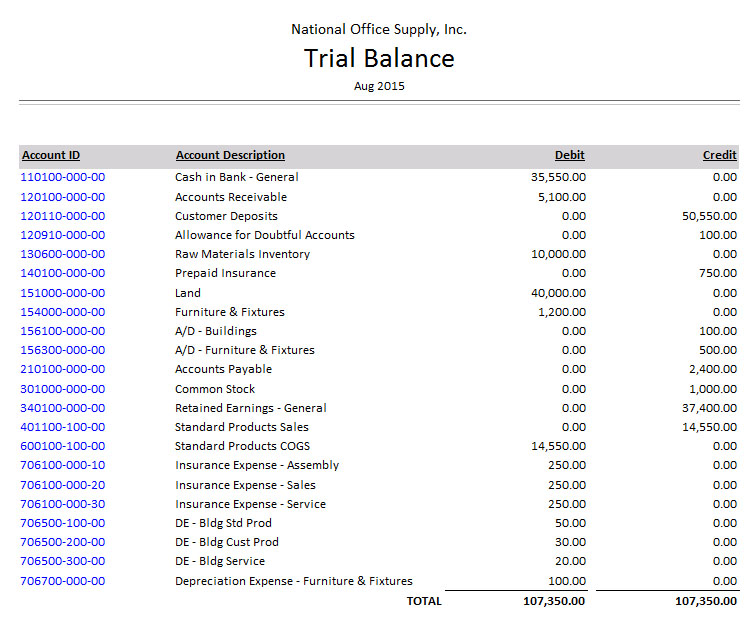Click the Account Description column header

[230, 155]
